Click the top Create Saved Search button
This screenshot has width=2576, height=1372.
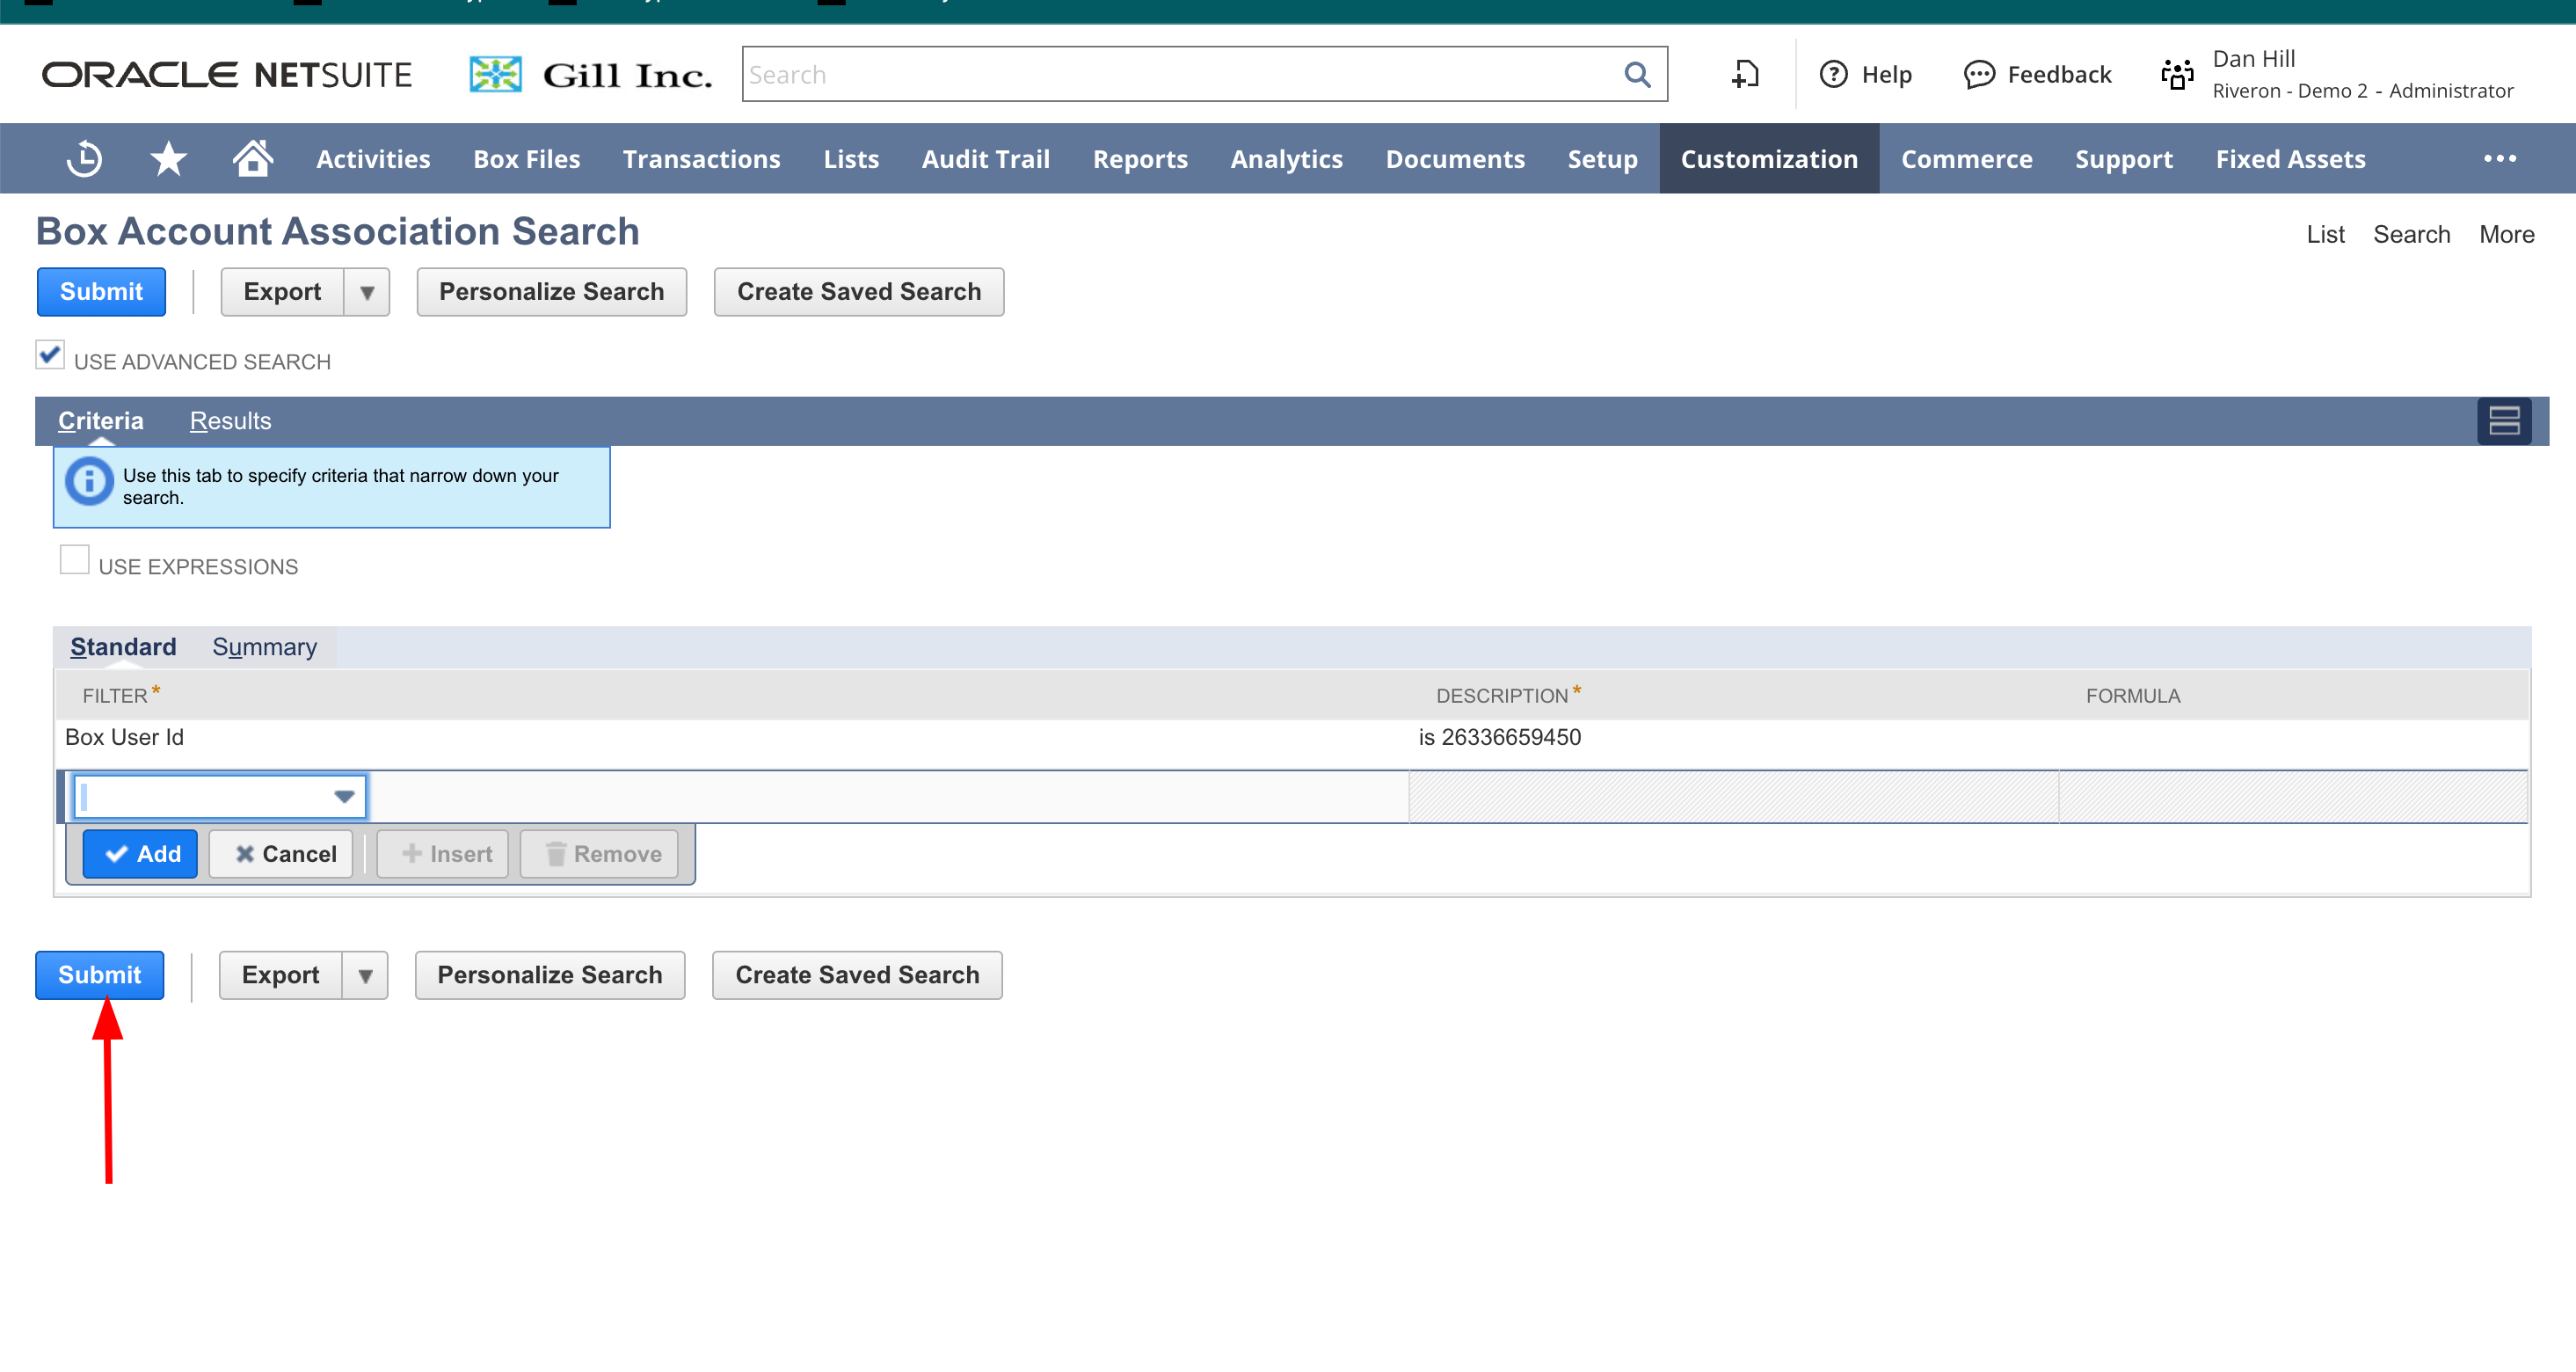click(858, 292)
